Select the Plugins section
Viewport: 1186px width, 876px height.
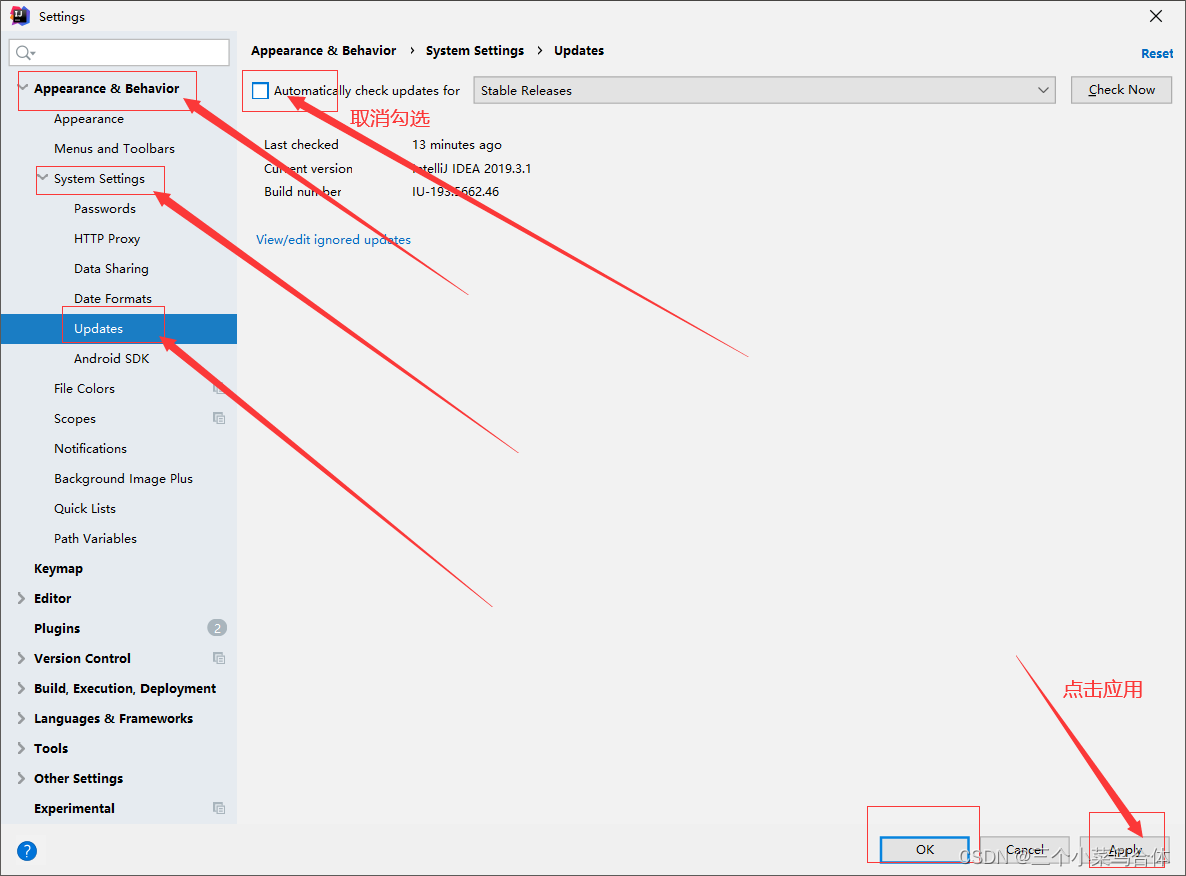(57, 629)
